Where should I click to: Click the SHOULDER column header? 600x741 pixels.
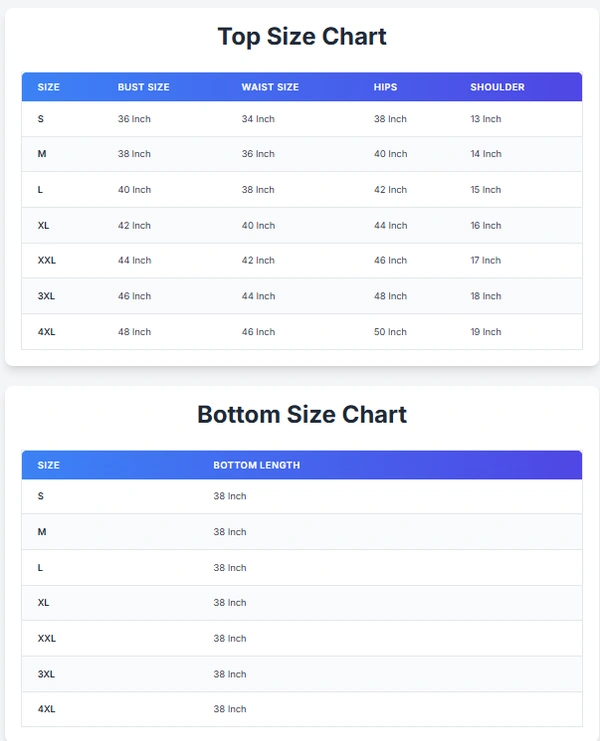coord(497,87)
